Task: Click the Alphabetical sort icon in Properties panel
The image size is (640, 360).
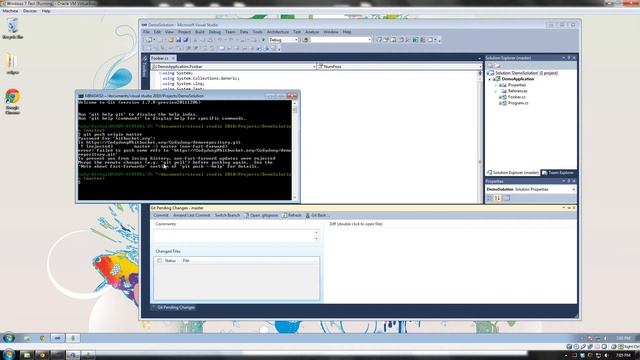Action: (x=498, y=198)
